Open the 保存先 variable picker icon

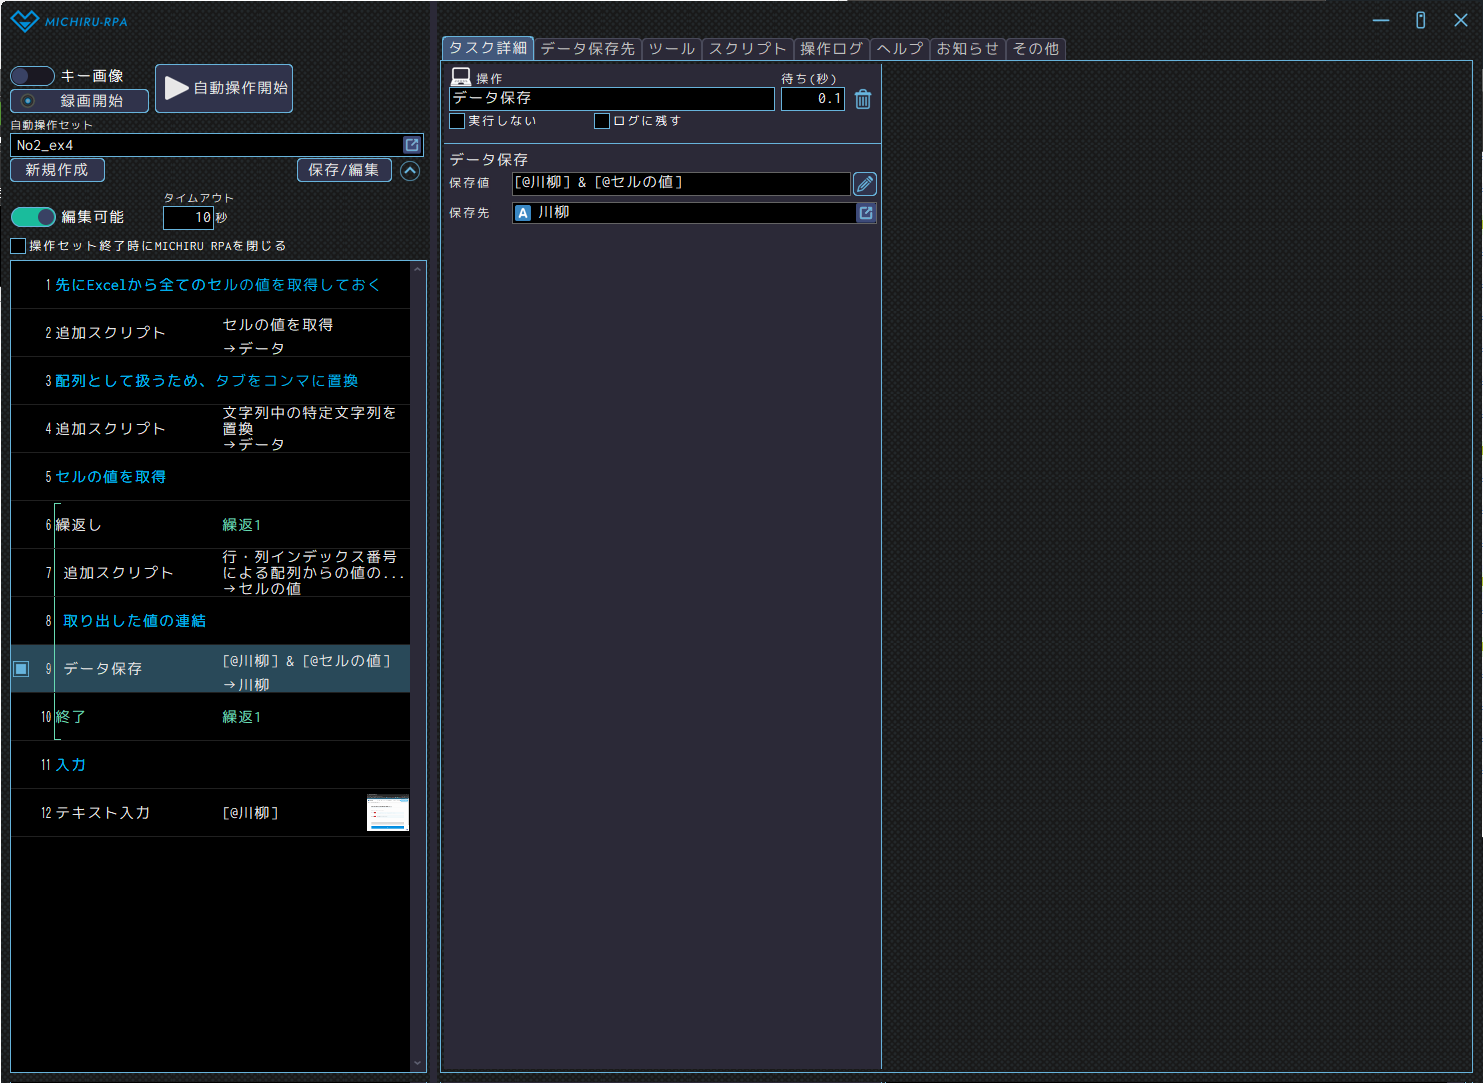[866, 213]
